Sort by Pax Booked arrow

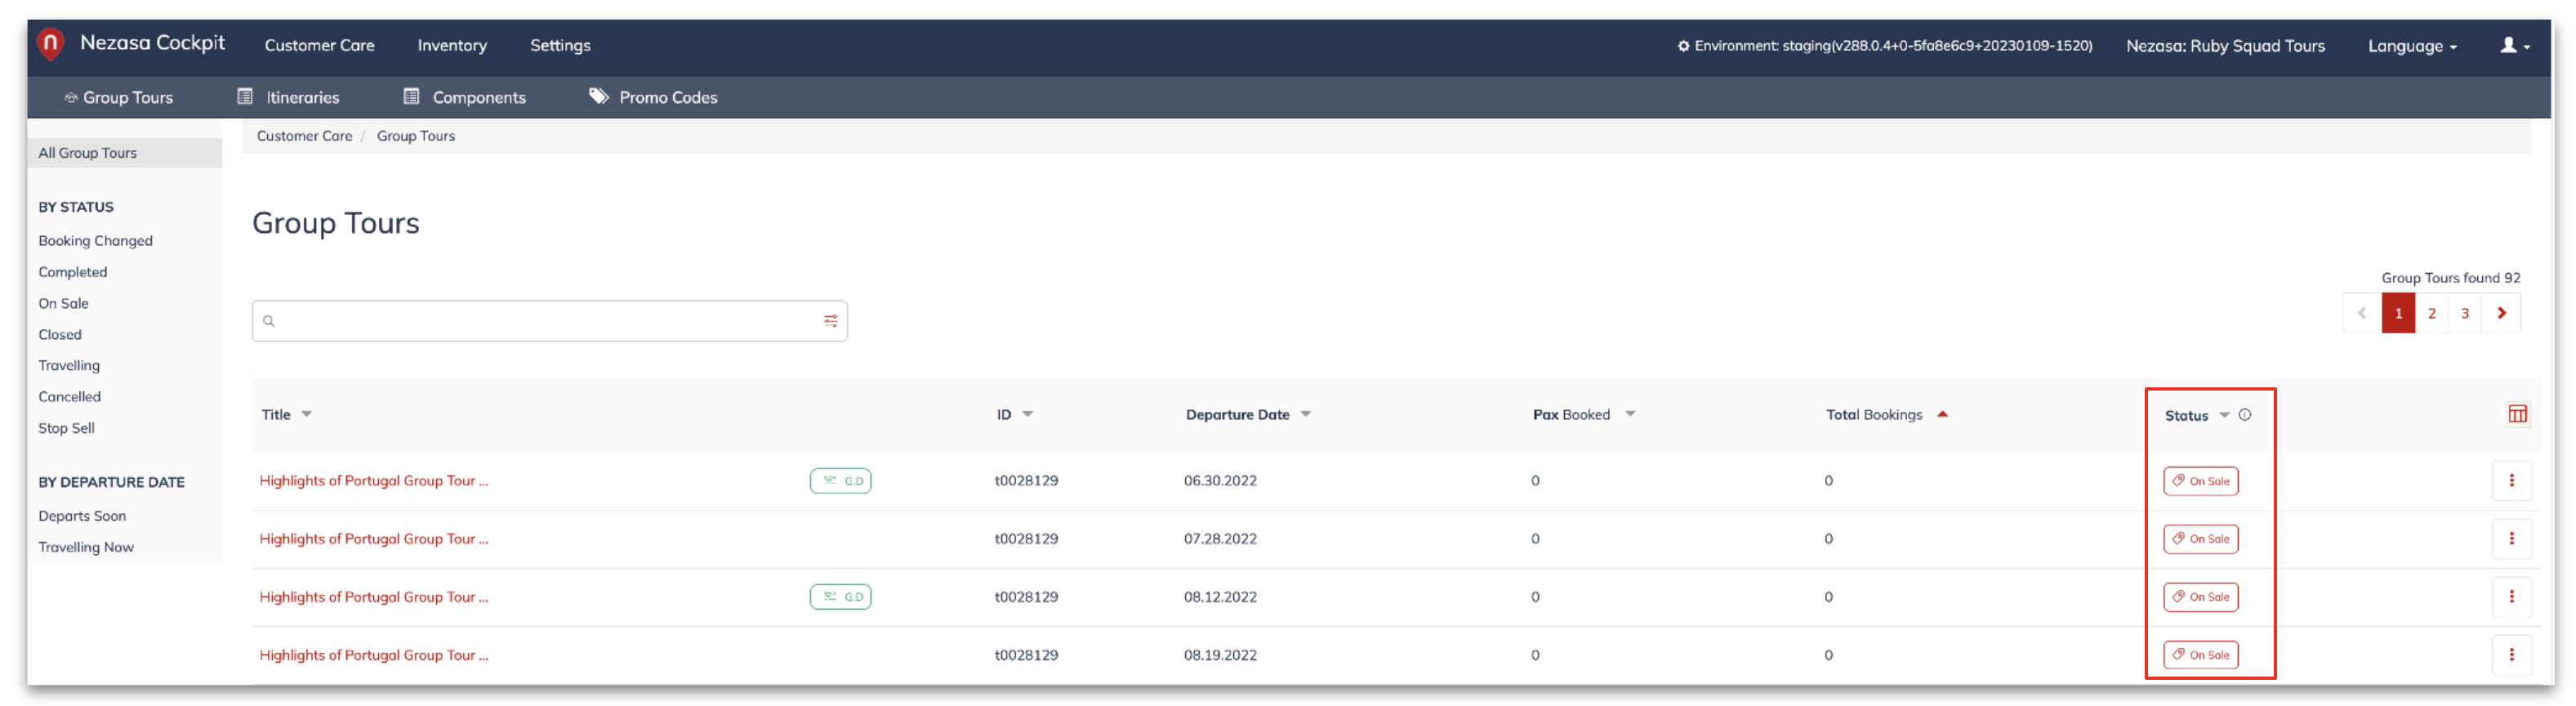click(1629, 414)
